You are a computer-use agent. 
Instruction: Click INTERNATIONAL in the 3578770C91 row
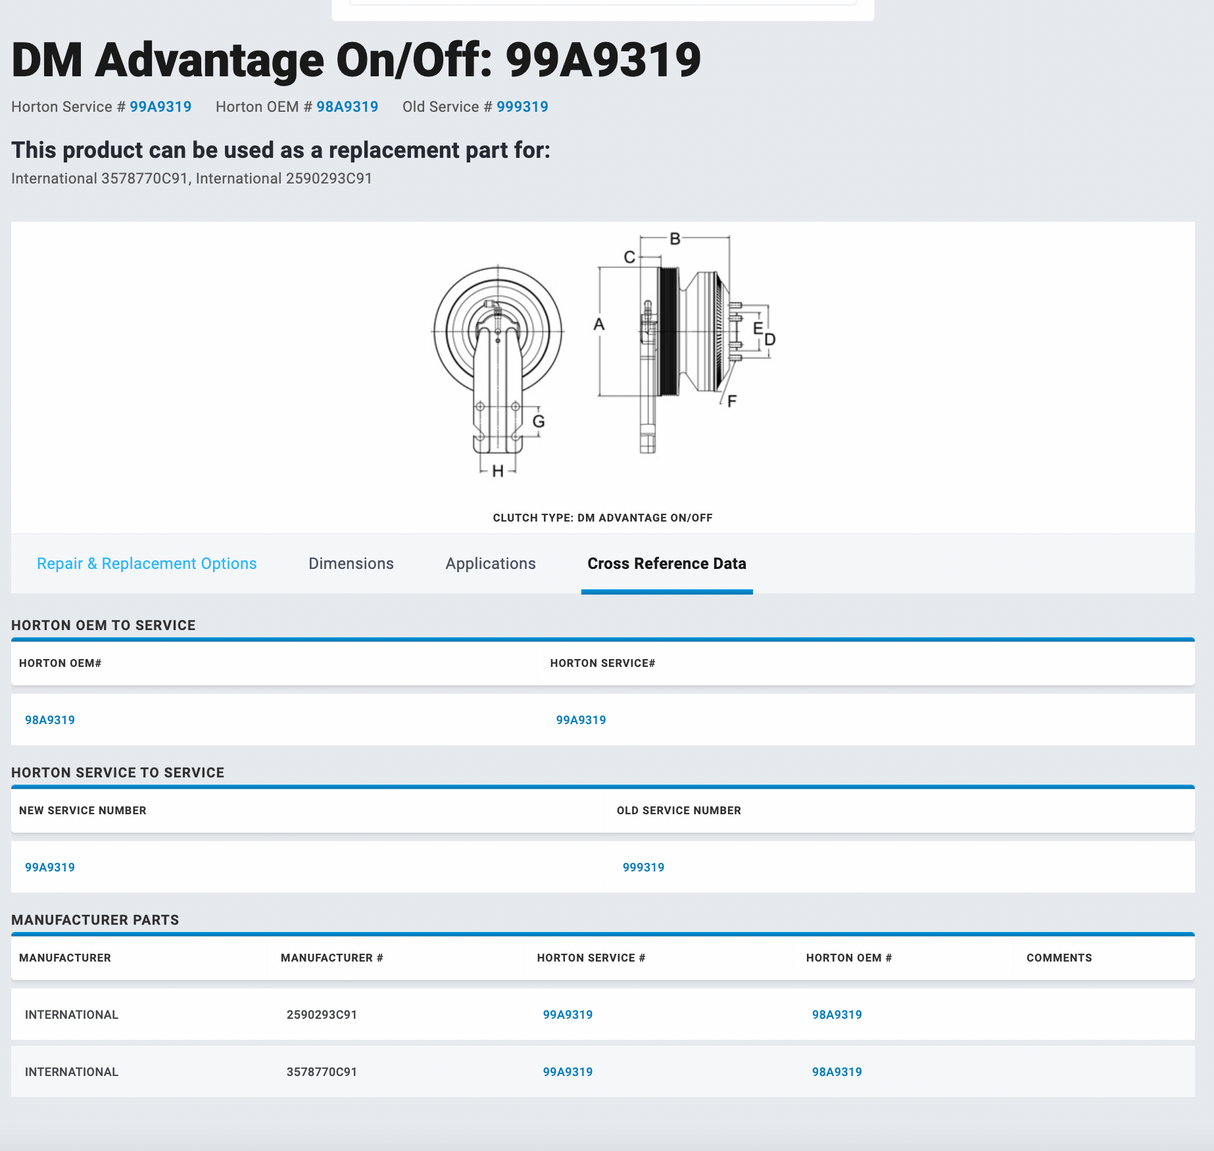click(x=72, y=1071)
